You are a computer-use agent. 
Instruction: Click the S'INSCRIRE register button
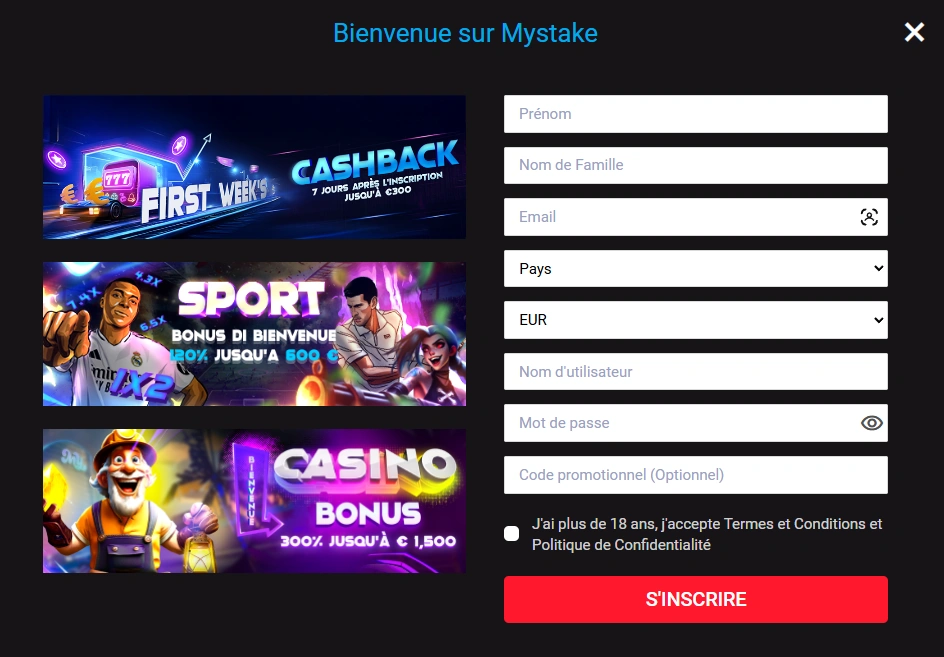pyautogui.click(x=695, y=599)
